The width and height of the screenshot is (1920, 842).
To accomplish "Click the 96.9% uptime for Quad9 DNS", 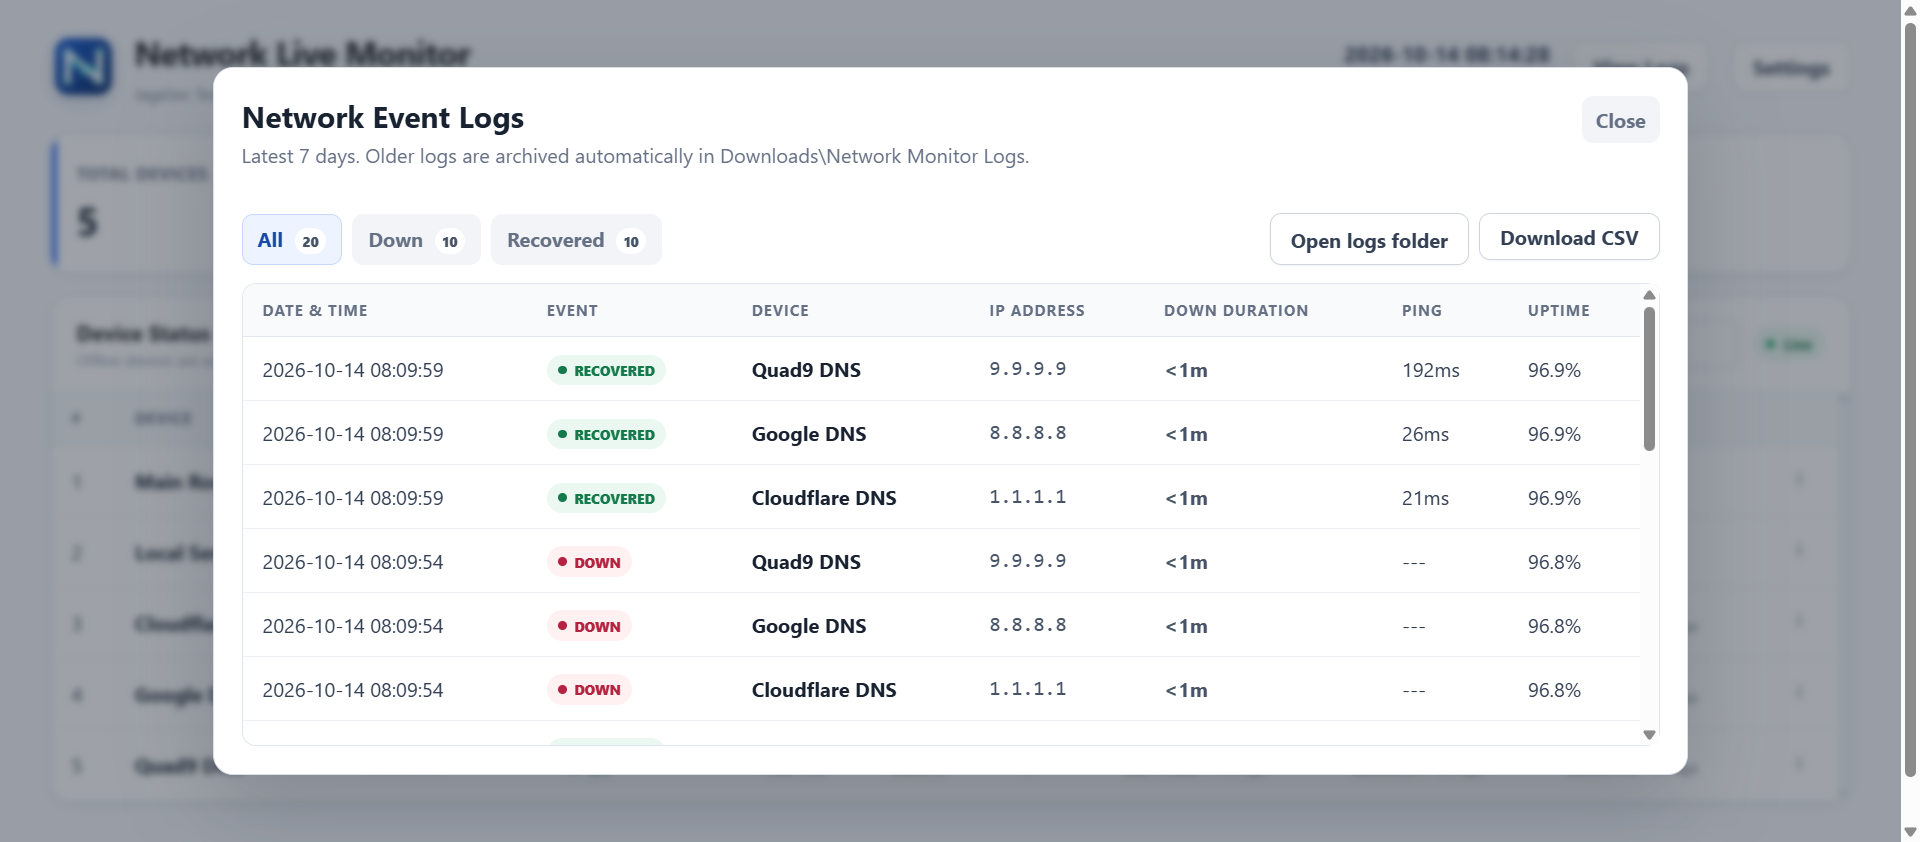I will (x=1554, y=370).
